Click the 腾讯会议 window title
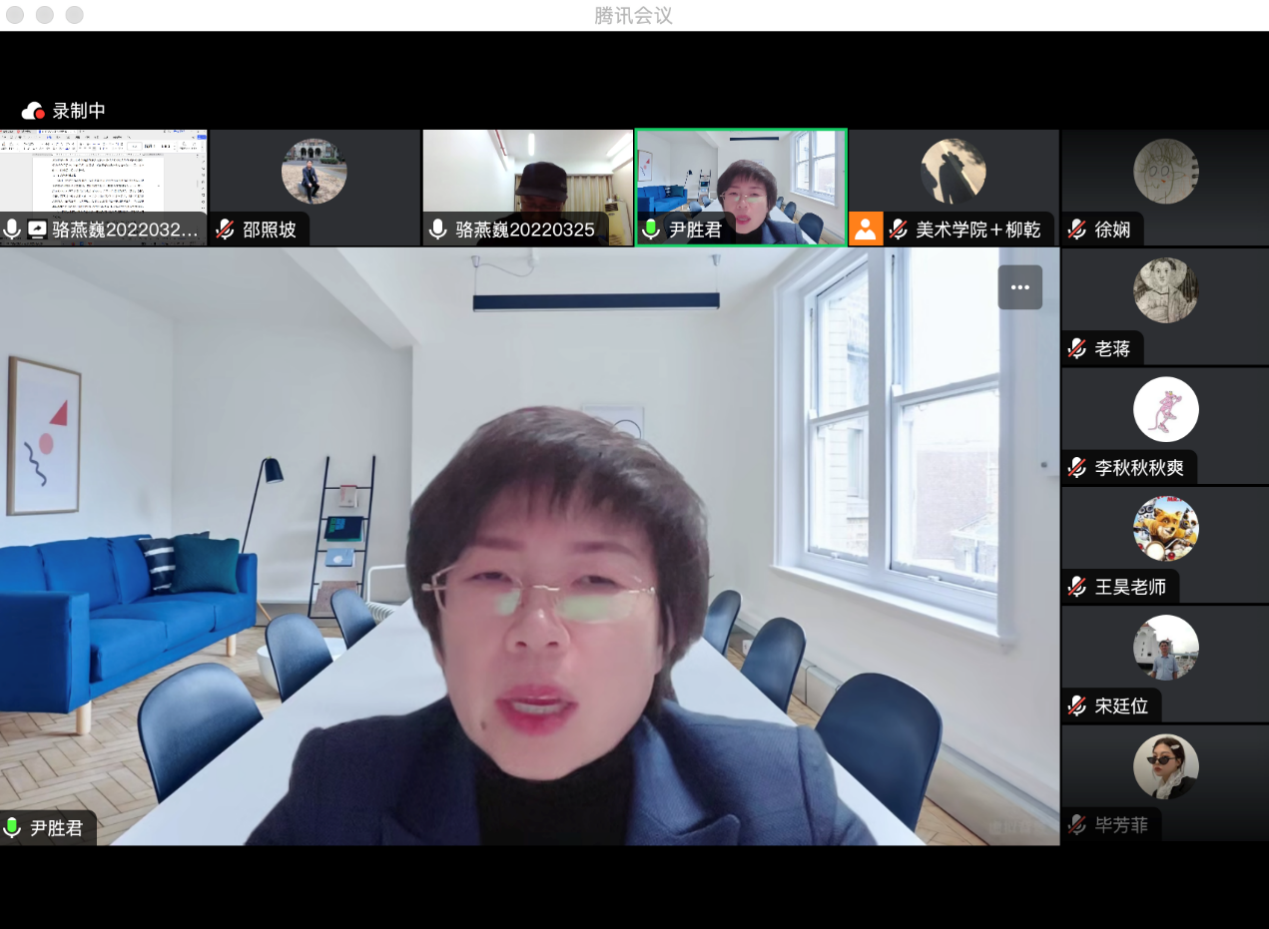Image resolution: width=1269 pixels, height=929 pixels. tap(633, 16)
